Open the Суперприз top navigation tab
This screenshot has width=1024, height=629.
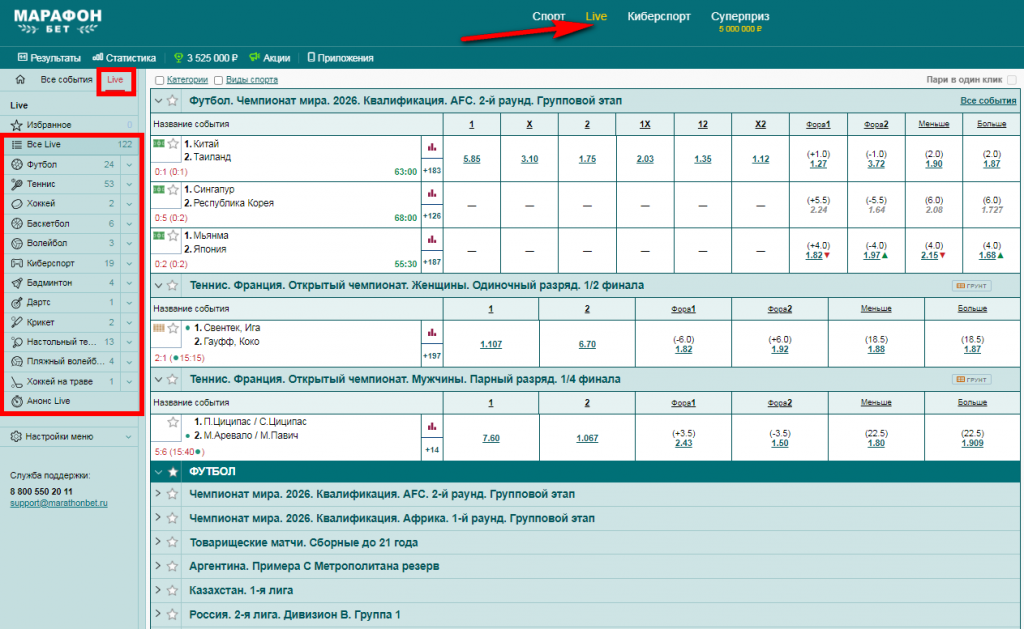click(x=740, y=16)
